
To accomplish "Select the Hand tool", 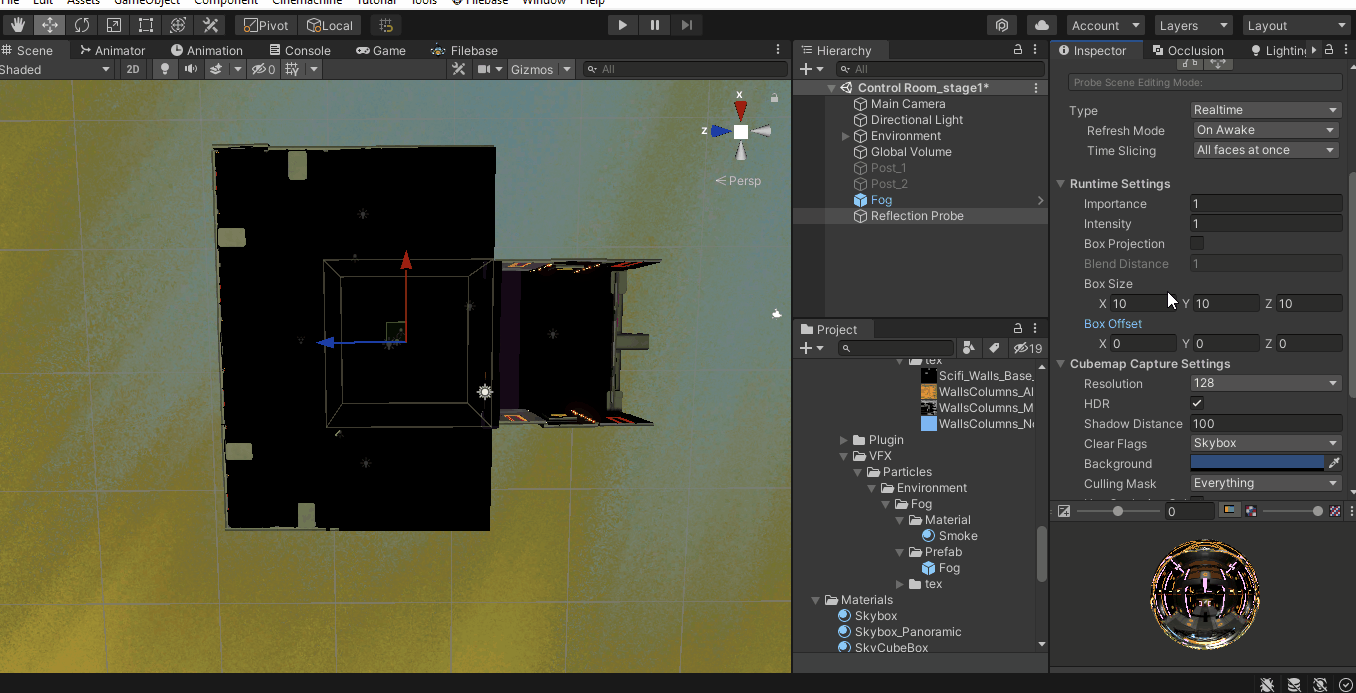I will pyautogui.click(x=18, y=25).
